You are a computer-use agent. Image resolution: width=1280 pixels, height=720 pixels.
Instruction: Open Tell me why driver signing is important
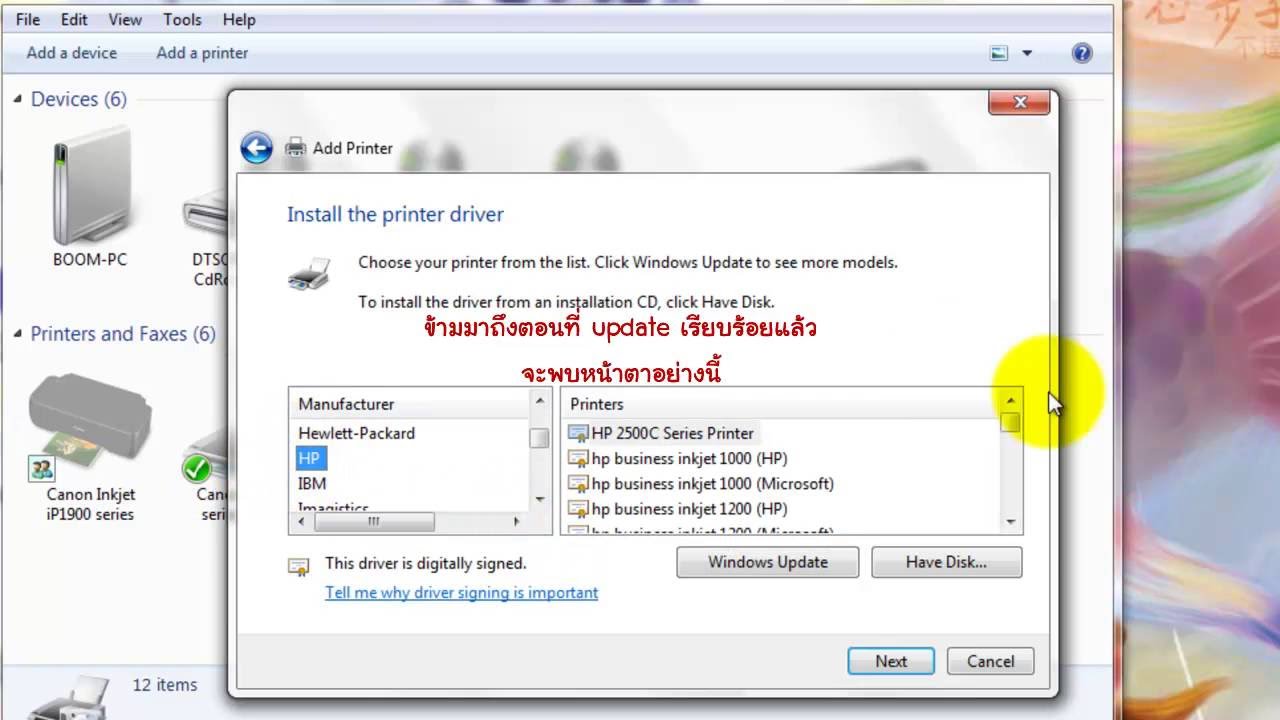tap(461, 592)
